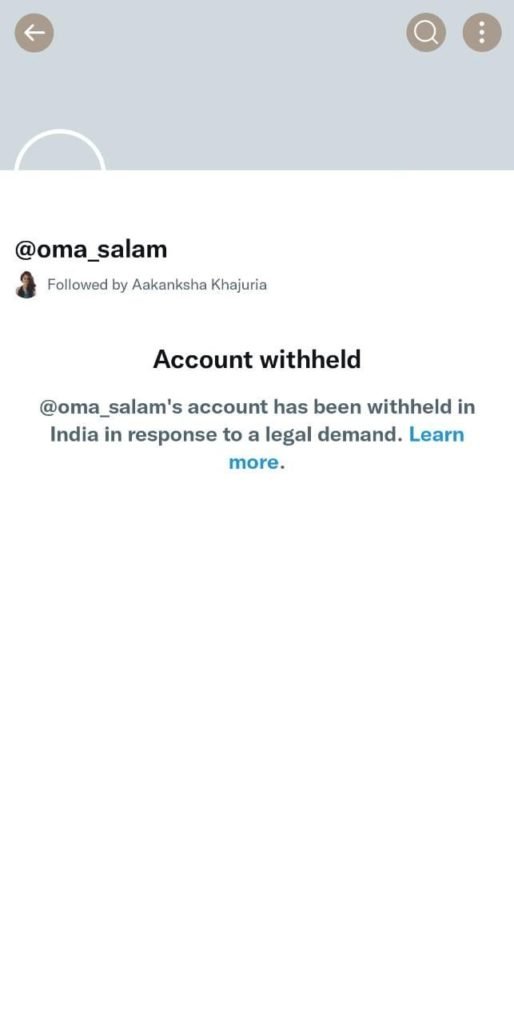The image size is (514, 1024).
Task: Click the 'Followed by' label text
Action: click(x=88, y=285)
